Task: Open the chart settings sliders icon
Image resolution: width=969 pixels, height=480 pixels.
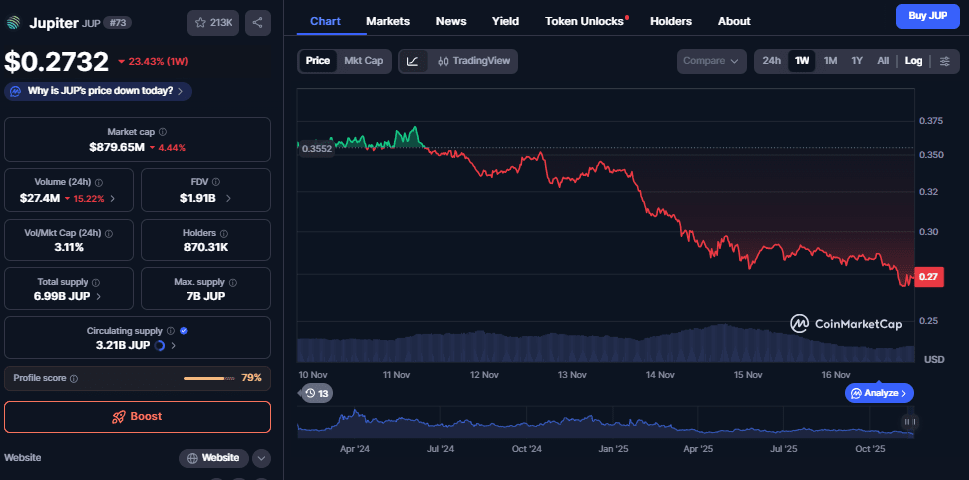Action: [x=944, y=61]
